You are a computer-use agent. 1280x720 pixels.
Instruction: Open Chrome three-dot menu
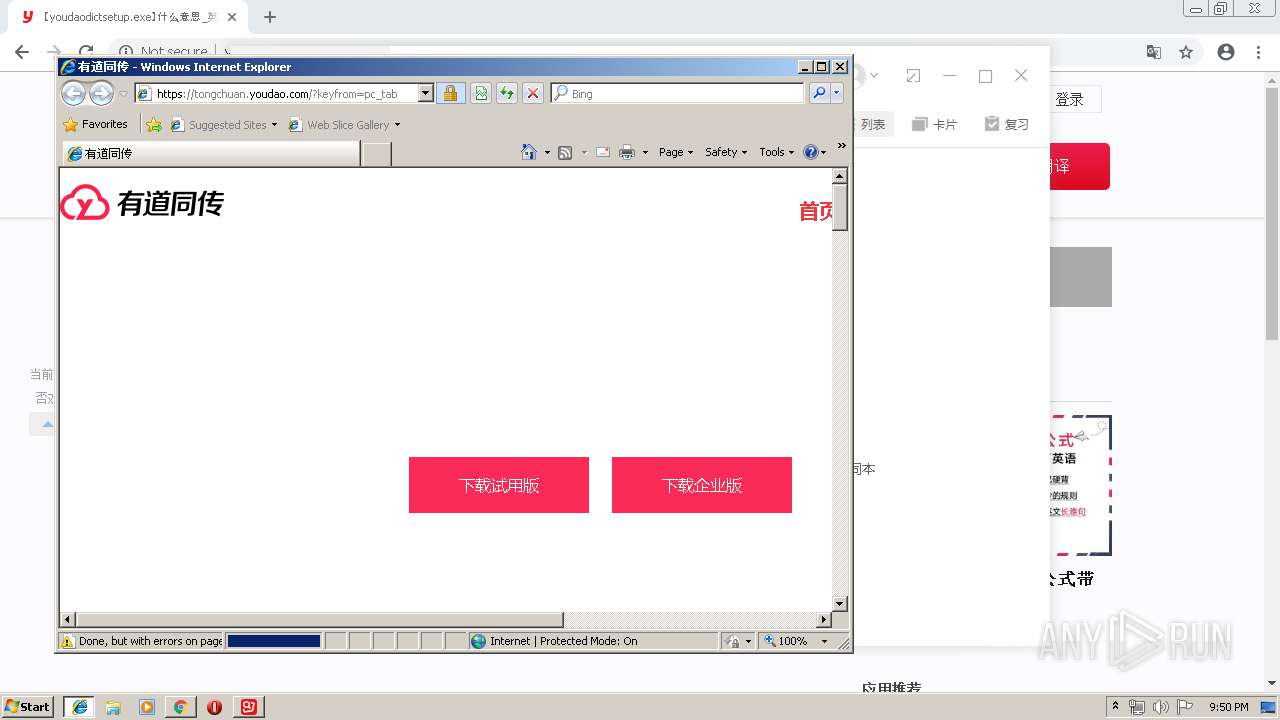pos(1259,52)
